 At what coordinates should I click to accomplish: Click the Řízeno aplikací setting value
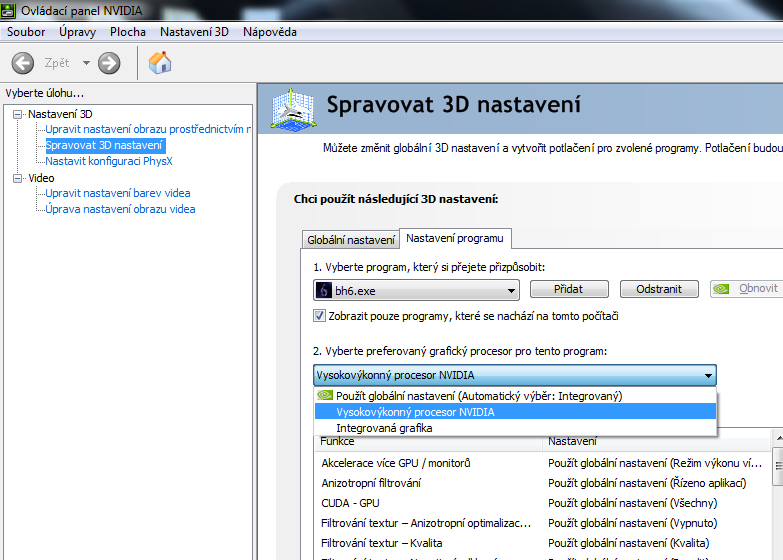[647, 483]
